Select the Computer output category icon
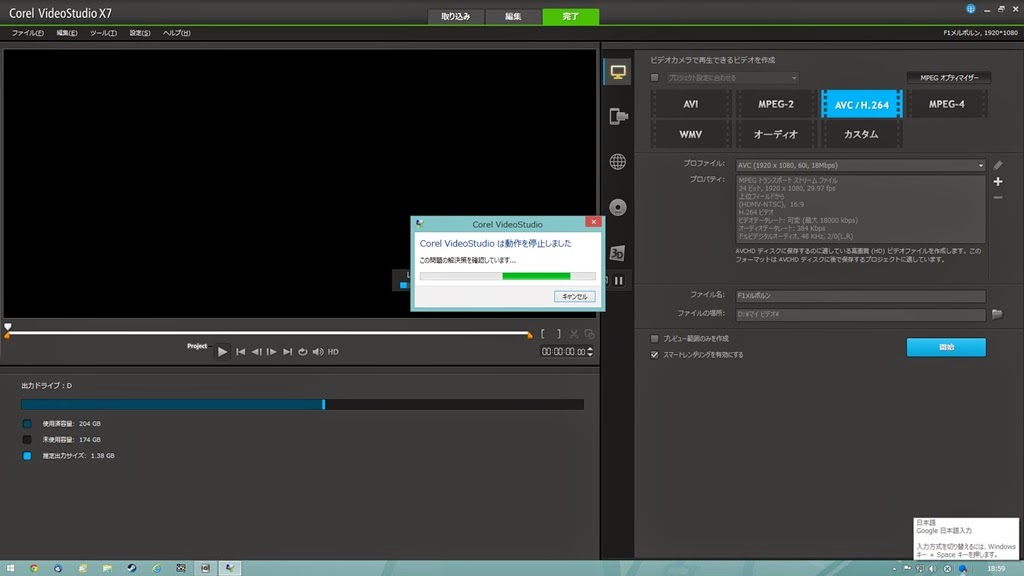 click(x=617, y=72)
